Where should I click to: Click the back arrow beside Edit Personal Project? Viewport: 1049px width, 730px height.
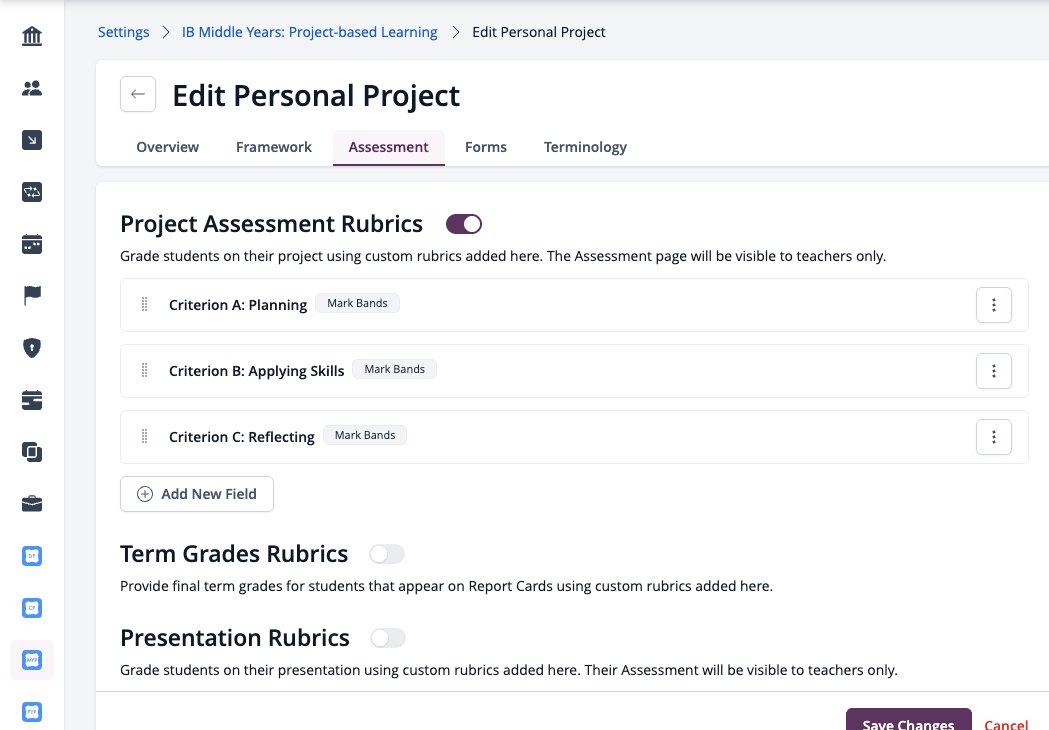(138, 94)
